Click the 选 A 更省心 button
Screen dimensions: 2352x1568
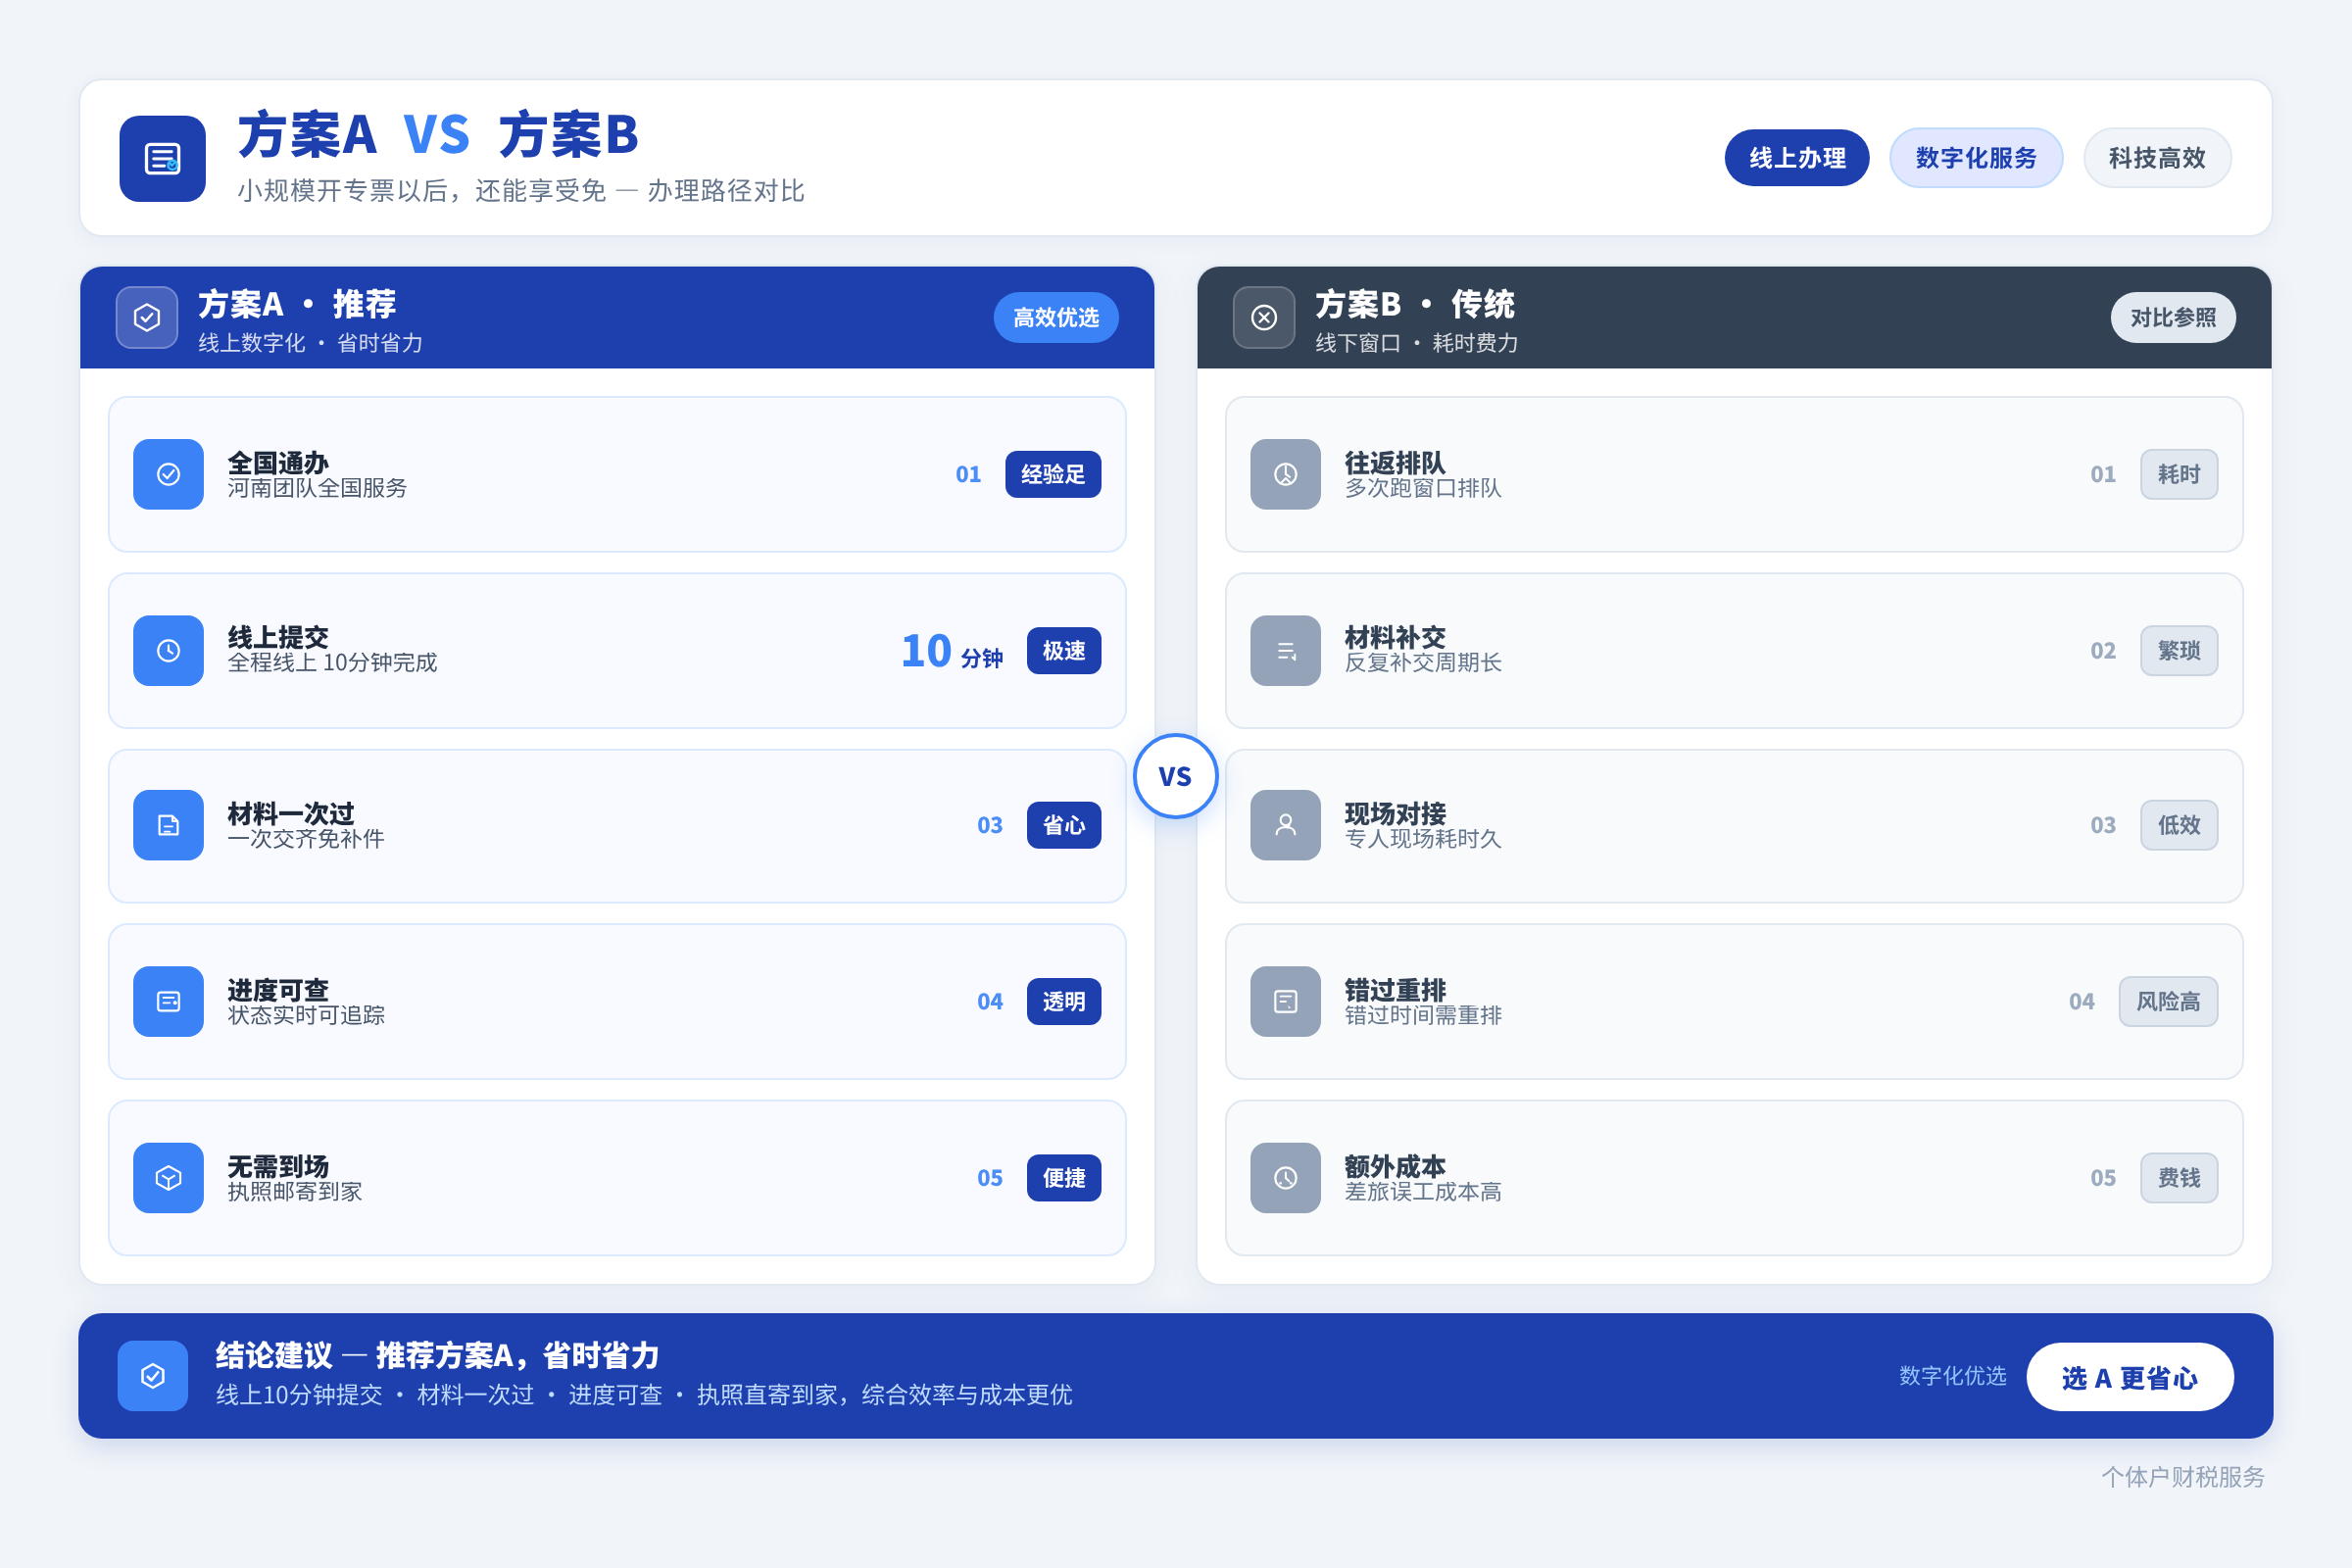2130,1377
